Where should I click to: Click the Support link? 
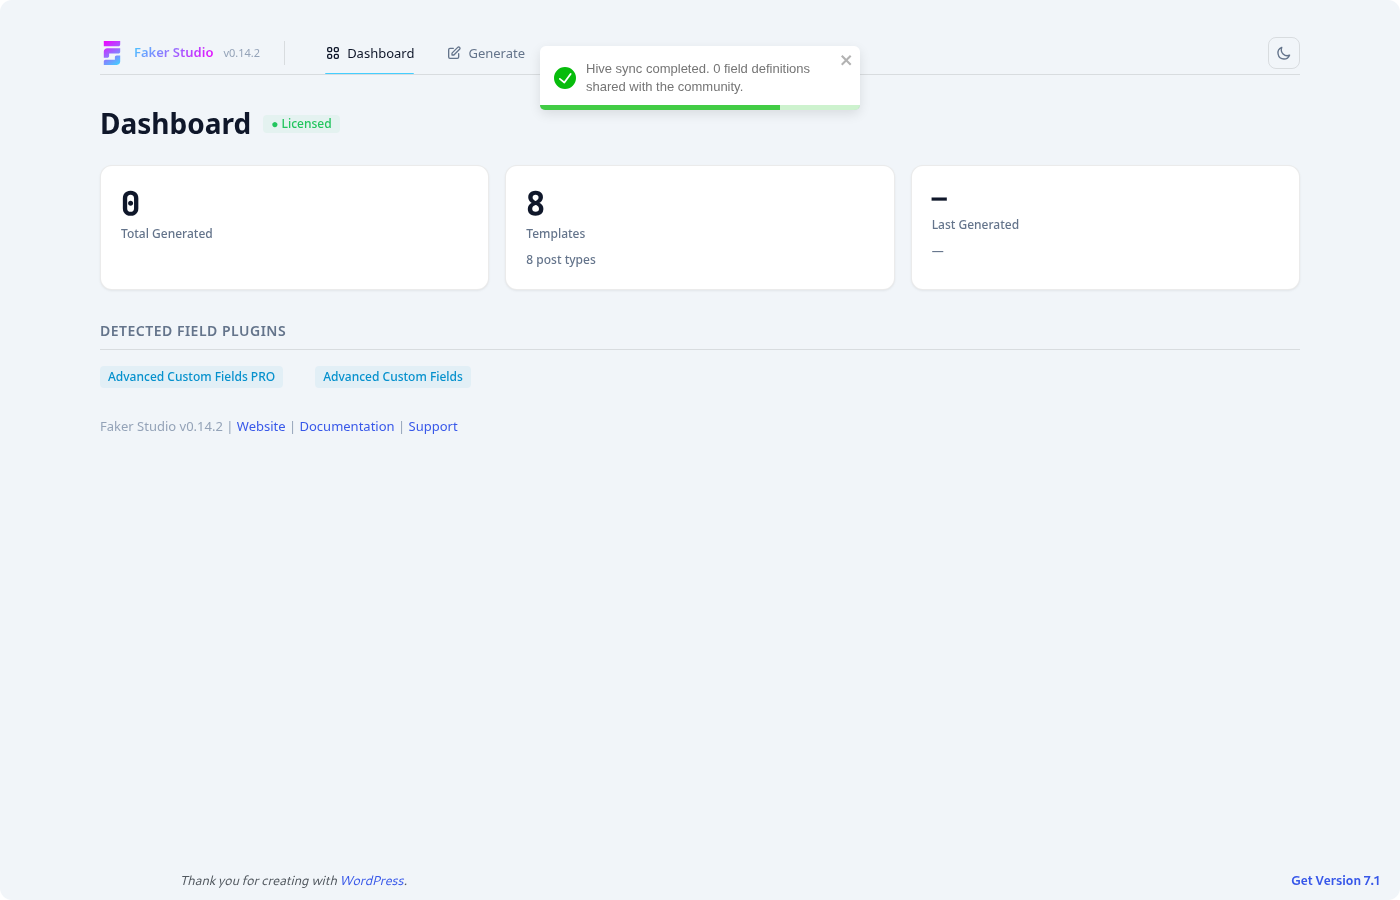click(433, 426)
